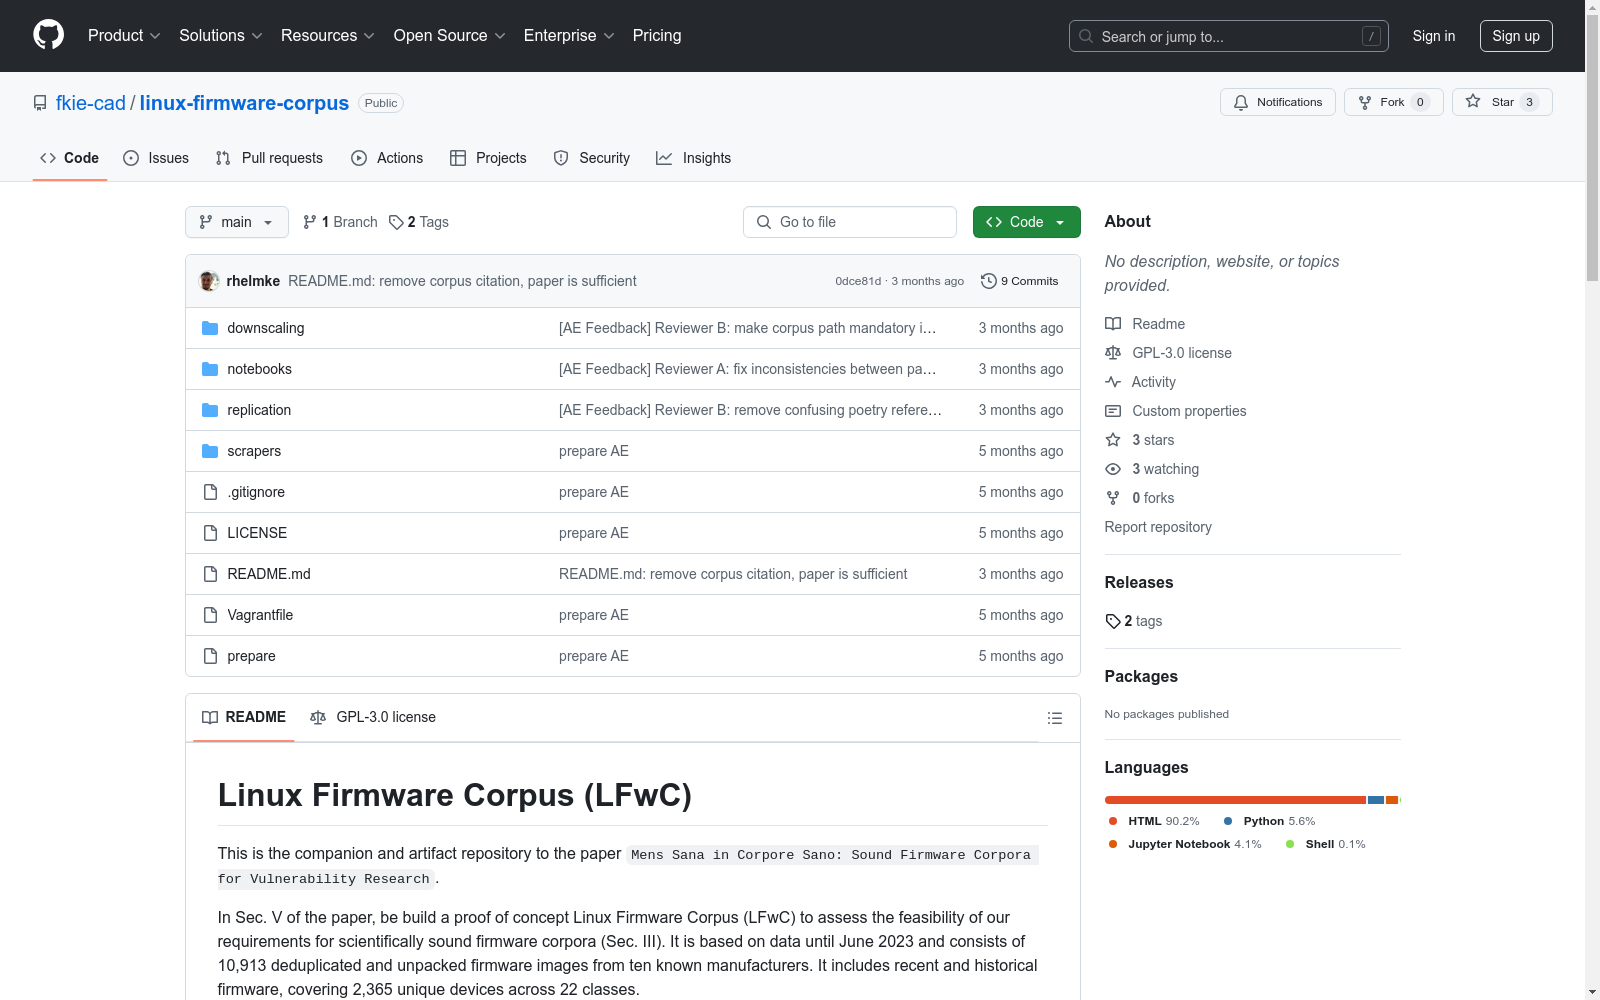Click the scrapers folder icon
The height and width of the screenshot is (1000, 1600).
[x=210, y=451]
